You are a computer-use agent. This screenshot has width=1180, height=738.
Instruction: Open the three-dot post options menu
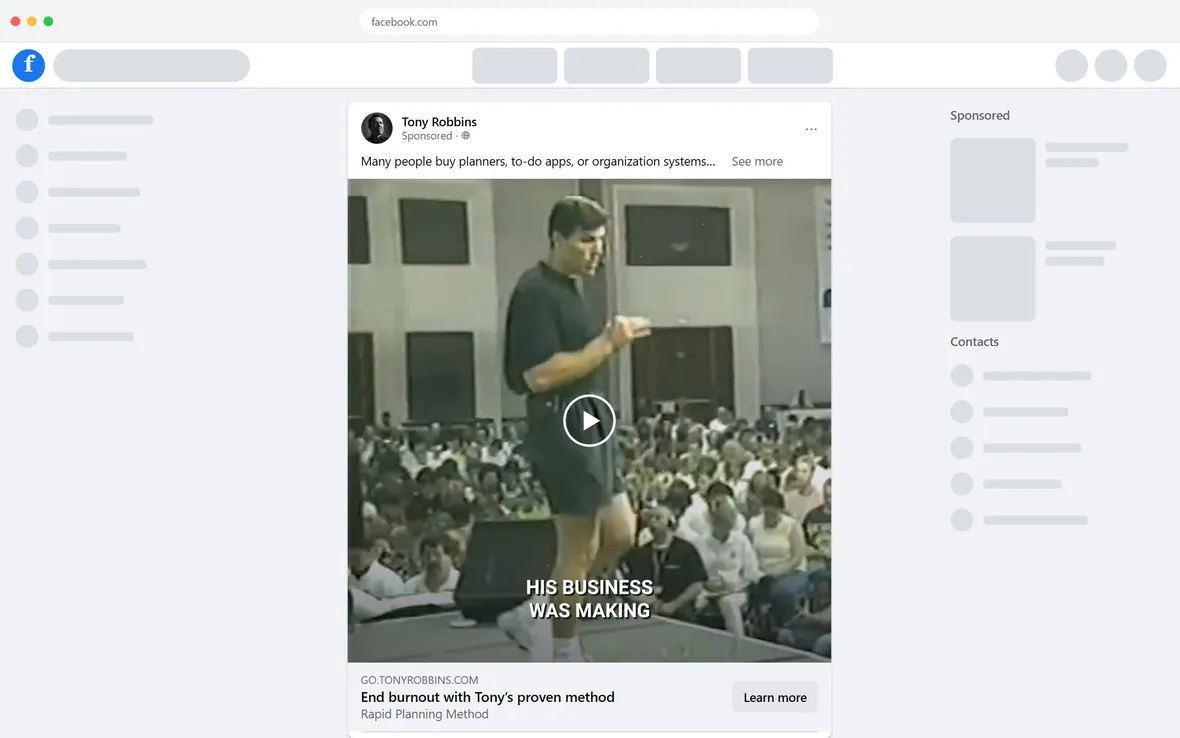coord(810,129)
